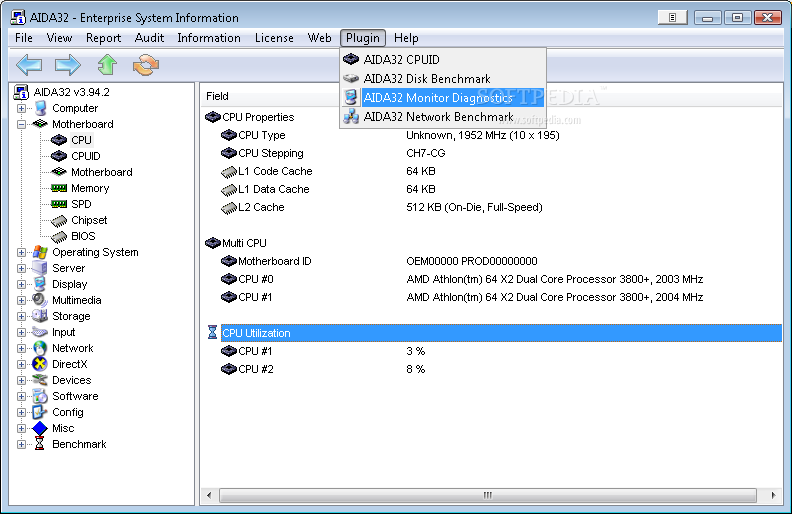This screenshot has height=514, width=792.
Task: Expand the Multimedia tree node
Action: coord(22,300)
